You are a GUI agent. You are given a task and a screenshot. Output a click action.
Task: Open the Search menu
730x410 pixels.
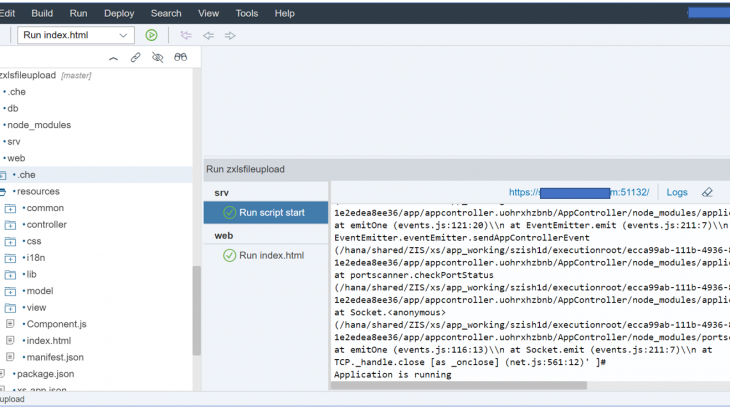pyautogui.click(x=166, y=13)
